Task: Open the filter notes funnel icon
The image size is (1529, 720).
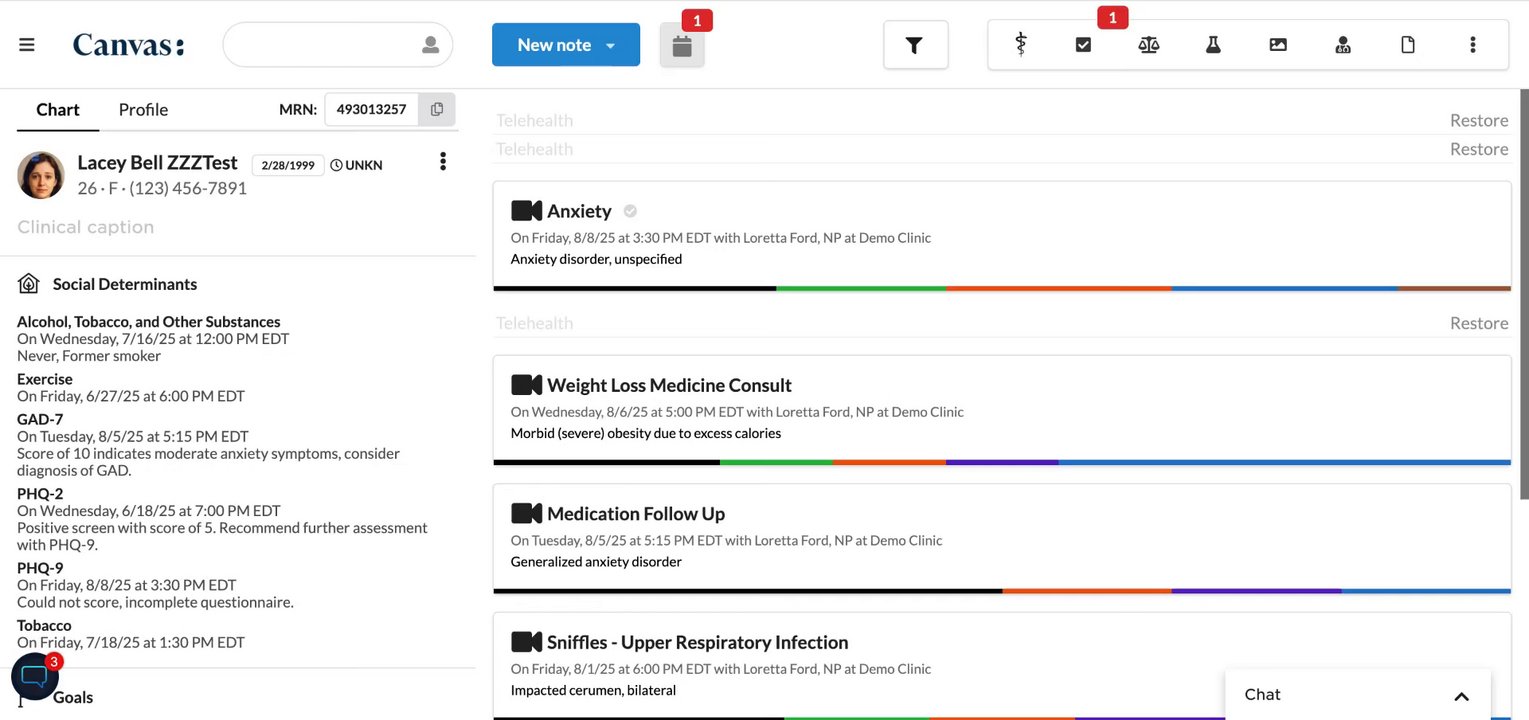Action: click(914, 45)
